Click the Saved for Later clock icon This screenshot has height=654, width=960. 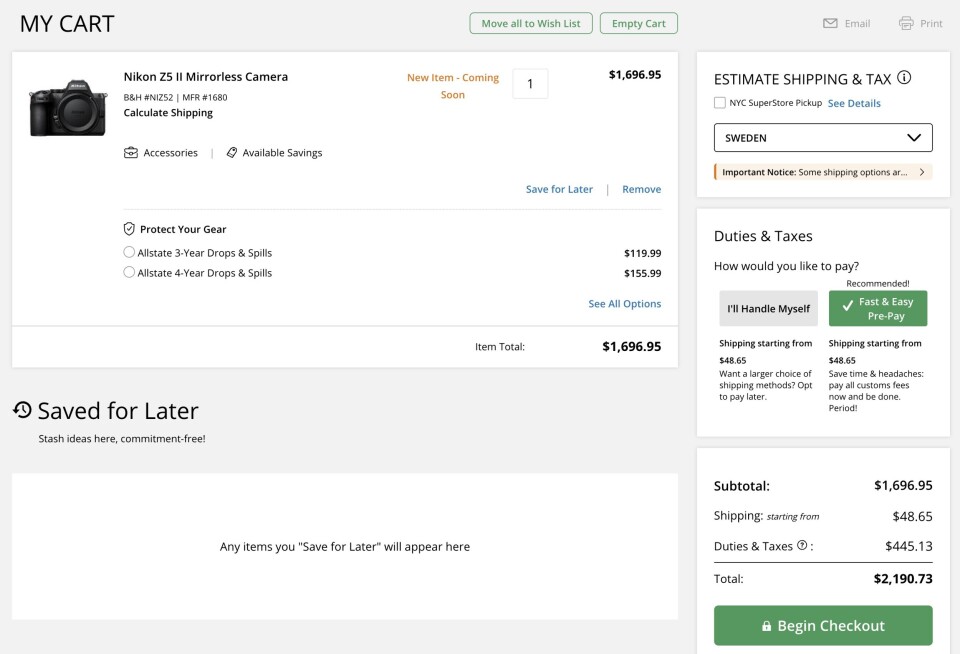click(23, 410)
